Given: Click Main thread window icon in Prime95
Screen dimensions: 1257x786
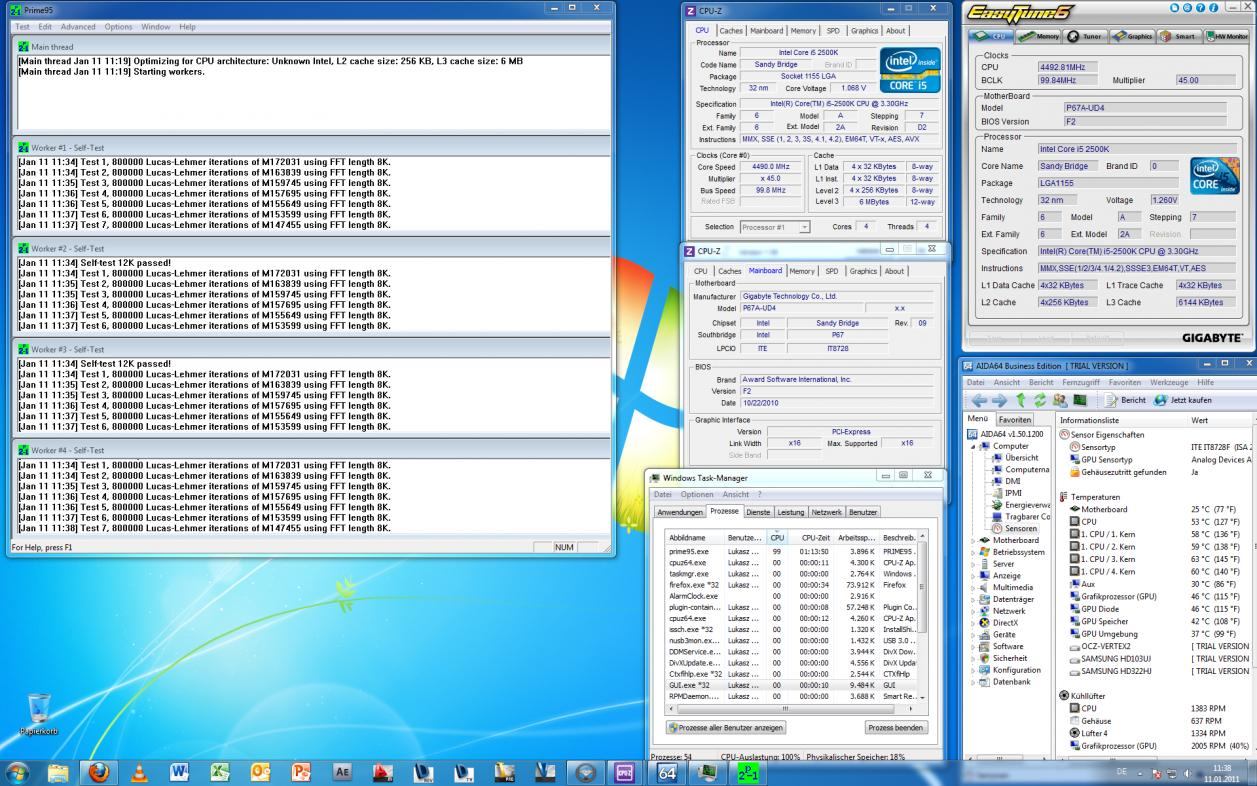Looking at the screenshot, I should click(23, 46).
